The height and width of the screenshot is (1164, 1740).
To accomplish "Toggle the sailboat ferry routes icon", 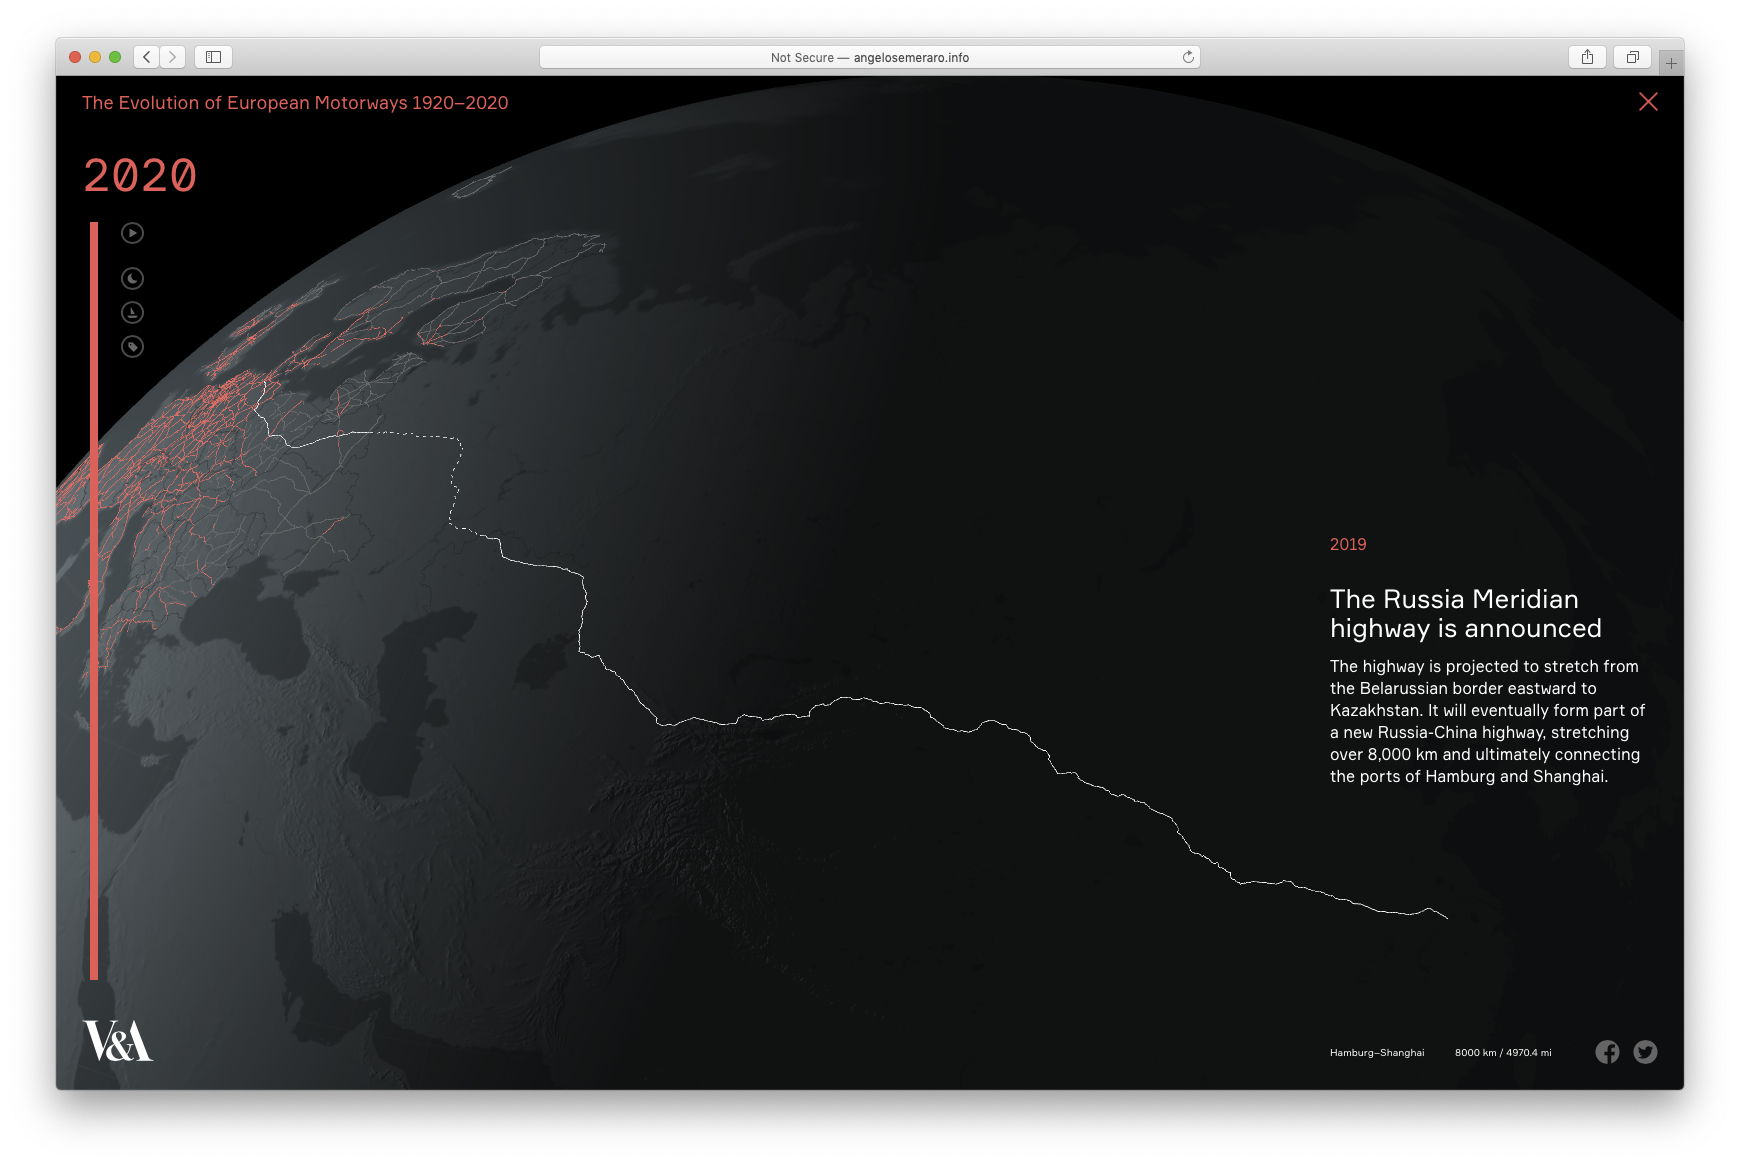I will (x=132, y=313).
